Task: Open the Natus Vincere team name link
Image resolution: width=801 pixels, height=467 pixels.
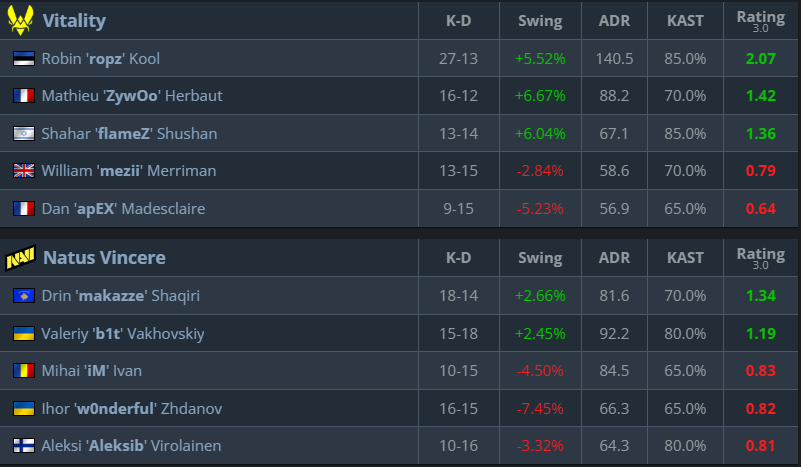Action: tap(104, 258)
